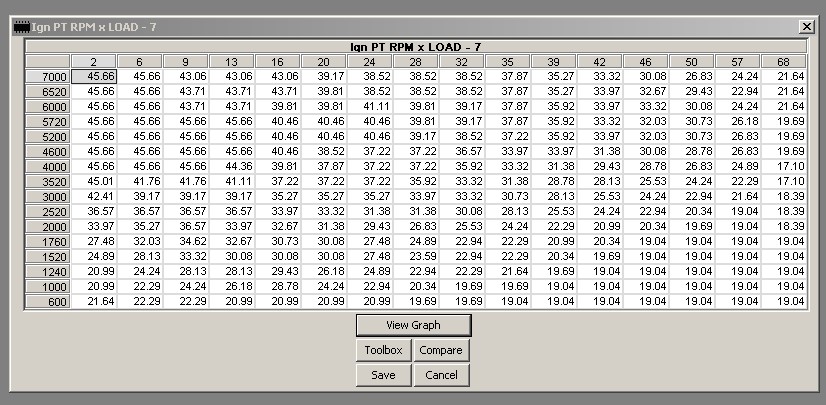Click cell 20.99 at 2000 RPM, load 42

599,226
